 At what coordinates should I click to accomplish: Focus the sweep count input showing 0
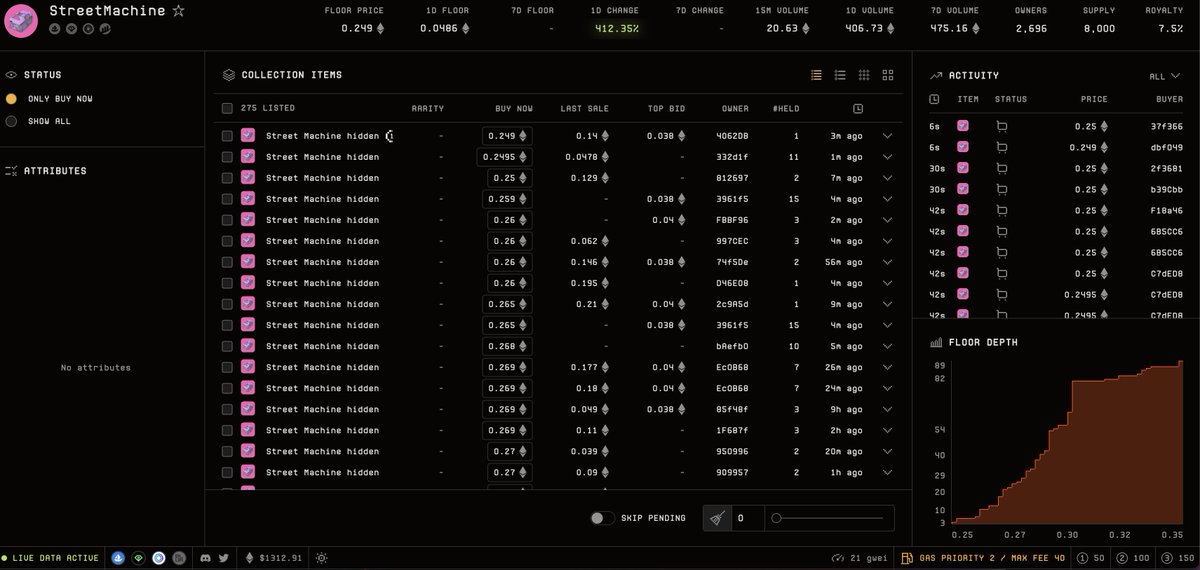click(748, 518)
